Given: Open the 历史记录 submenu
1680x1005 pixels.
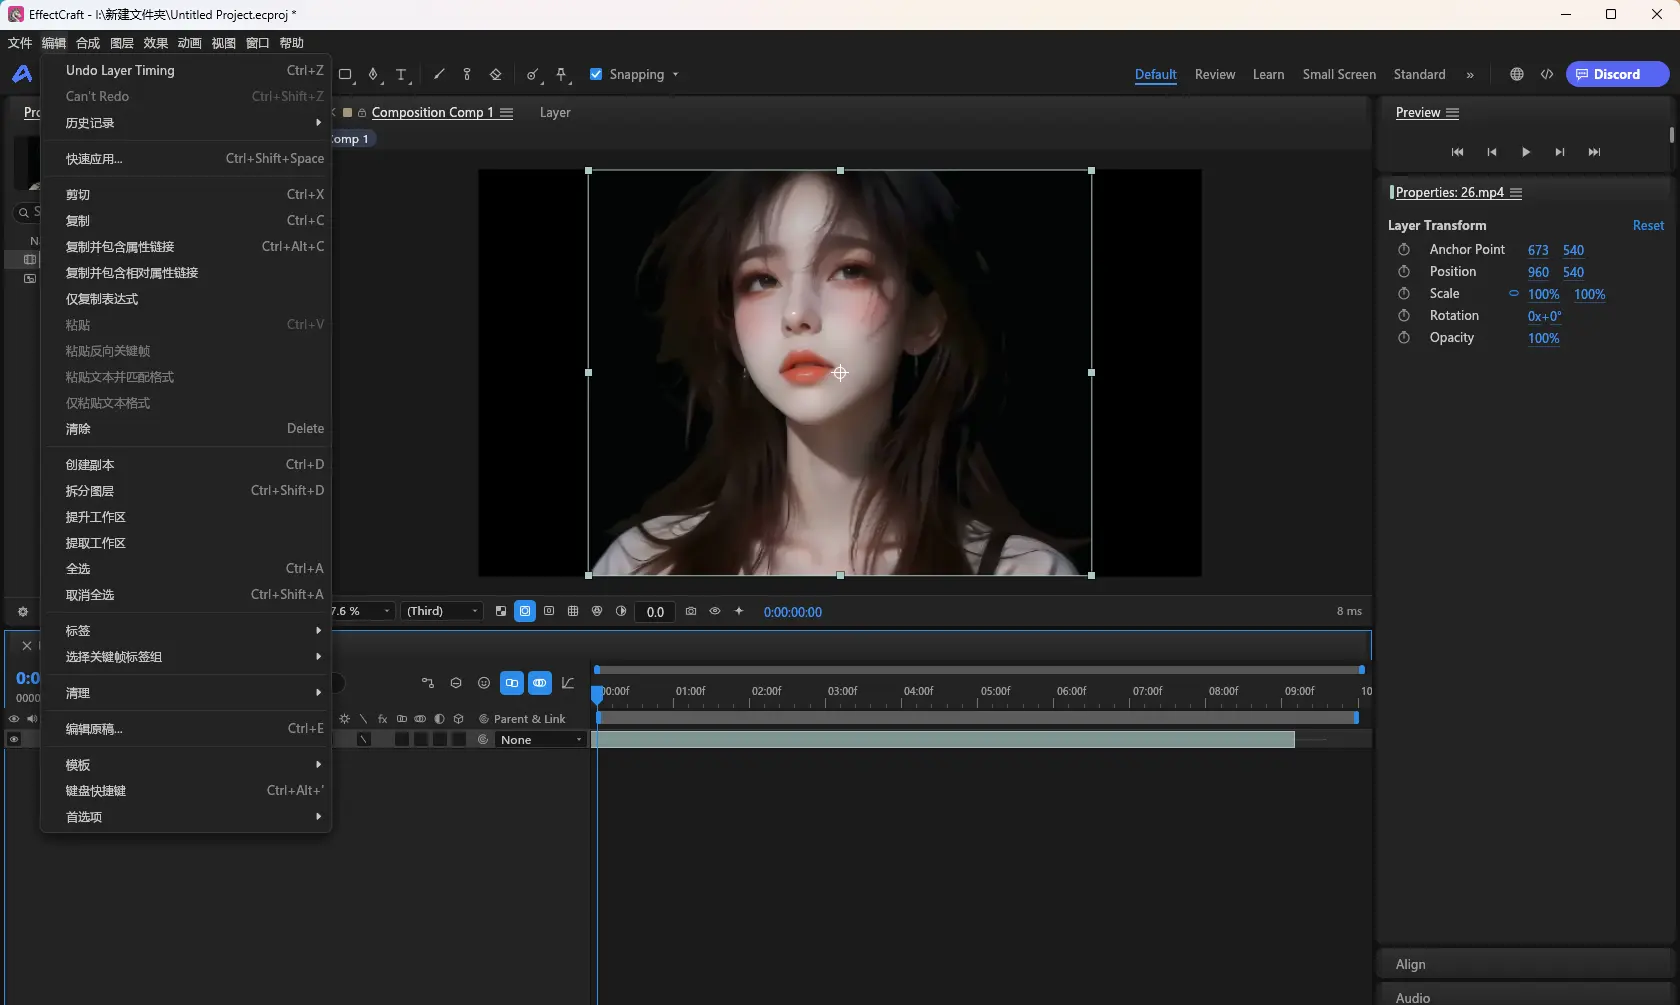Looking at the screenshot, I should coord(186,123).
